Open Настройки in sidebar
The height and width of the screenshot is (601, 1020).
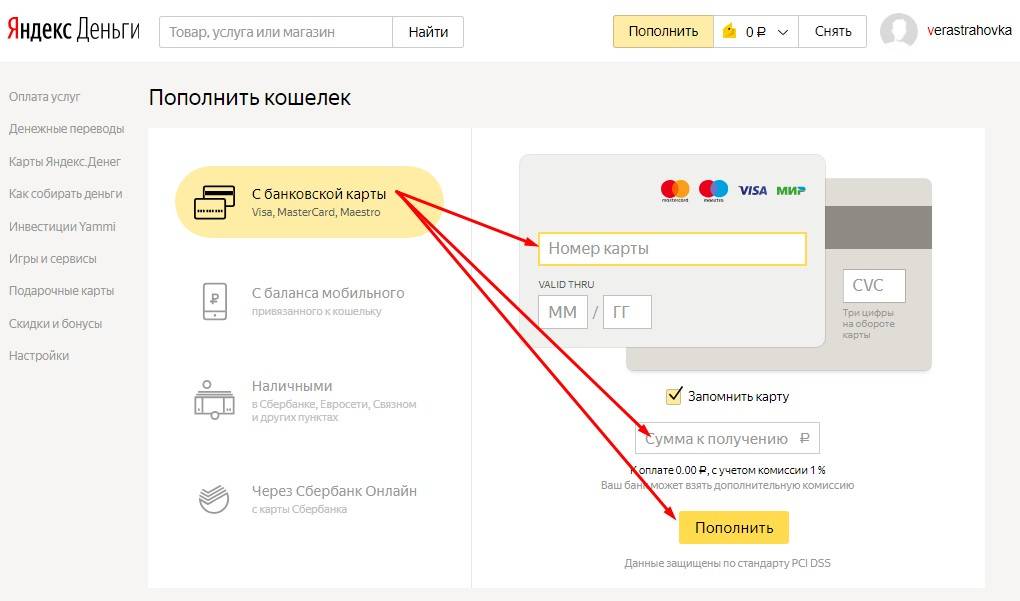click(39, 356)
